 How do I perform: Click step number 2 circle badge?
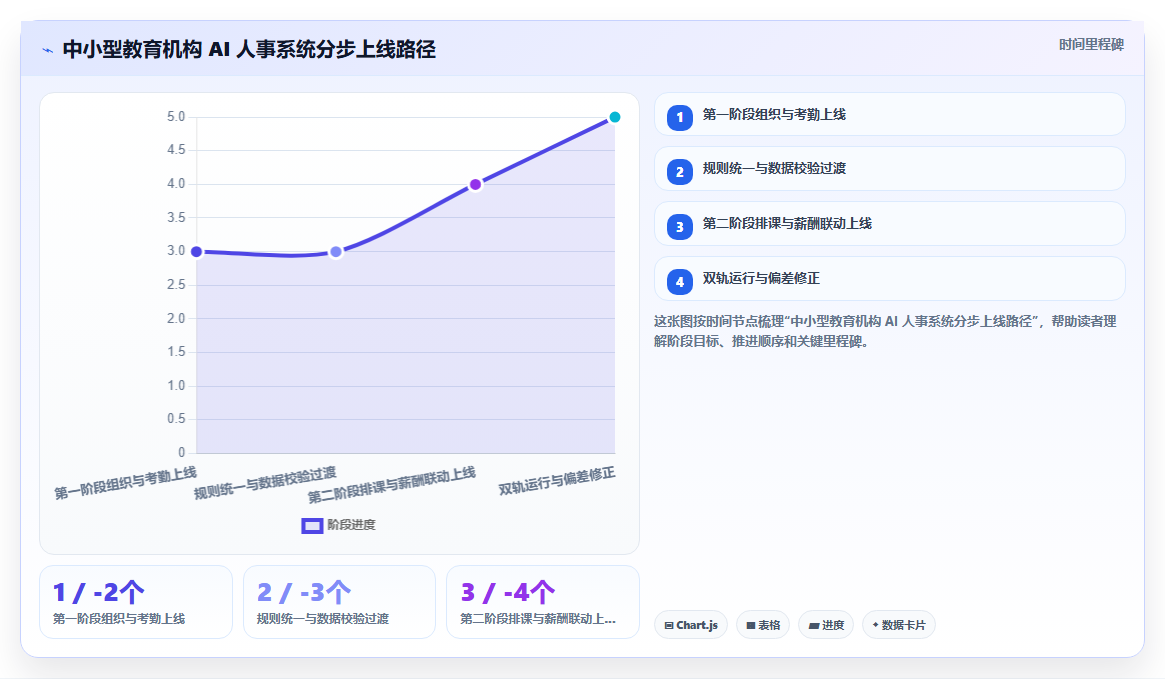coord(679,172)
